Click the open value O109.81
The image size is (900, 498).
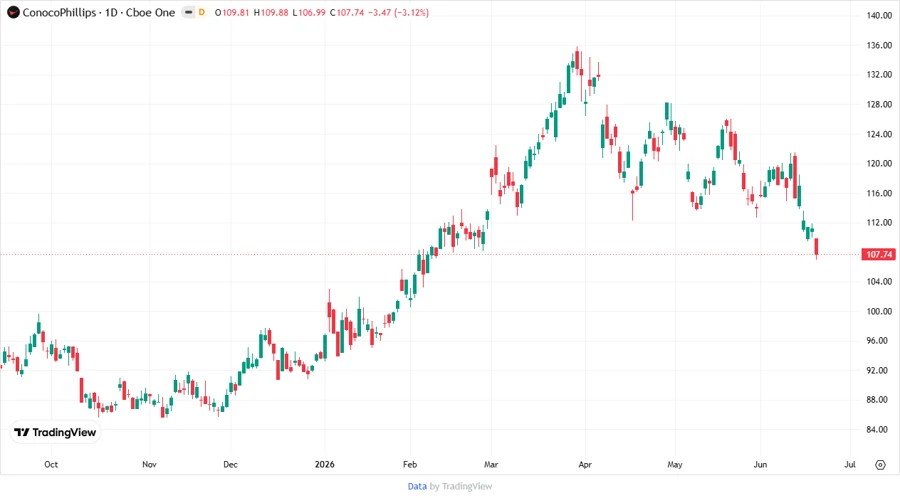point(232,13)
